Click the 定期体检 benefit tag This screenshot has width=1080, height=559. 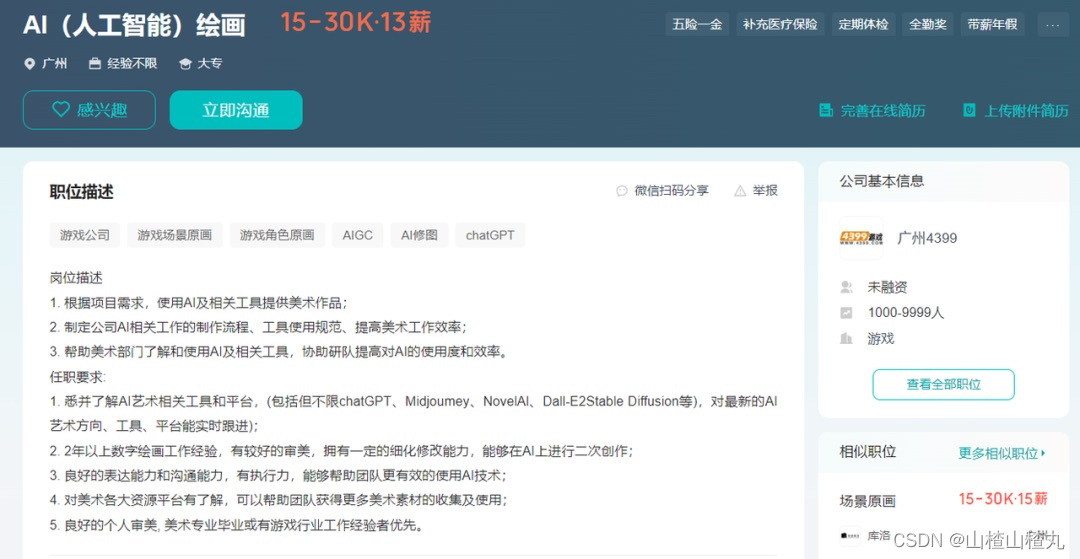[863, 24]
